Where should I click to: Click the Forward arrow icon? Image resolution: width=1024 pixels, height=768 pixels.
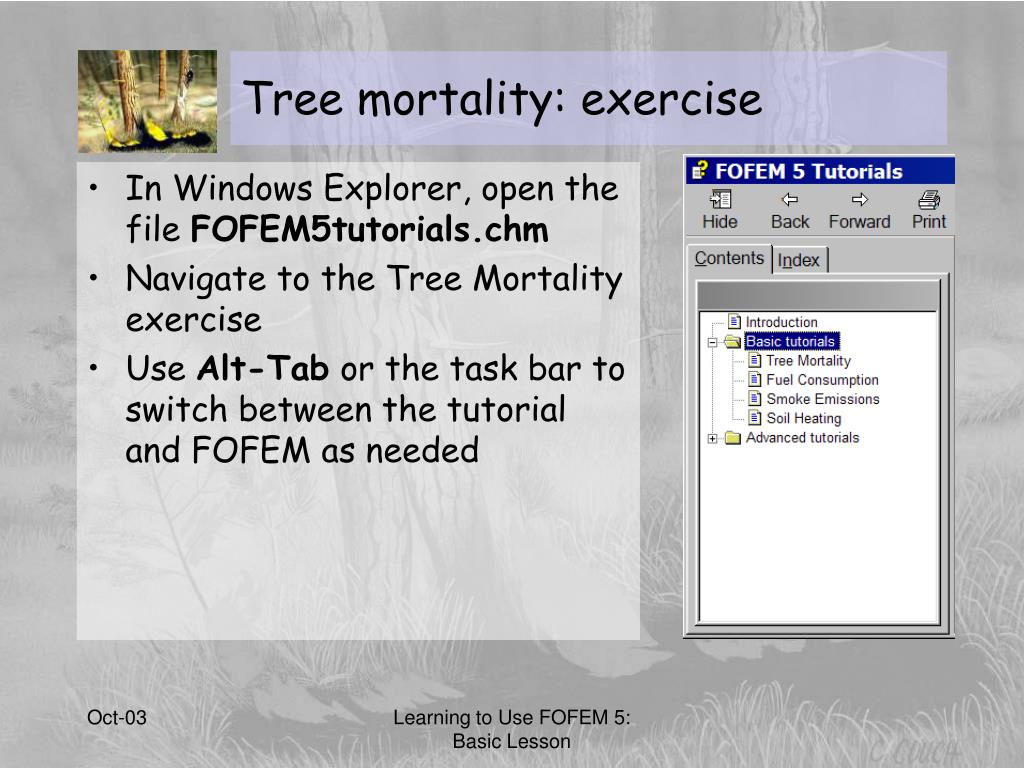tap(859, 199)
